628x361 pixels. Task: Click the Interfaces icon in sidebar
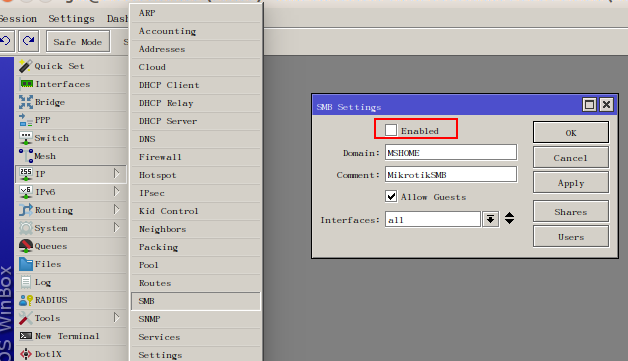point(26,84)
